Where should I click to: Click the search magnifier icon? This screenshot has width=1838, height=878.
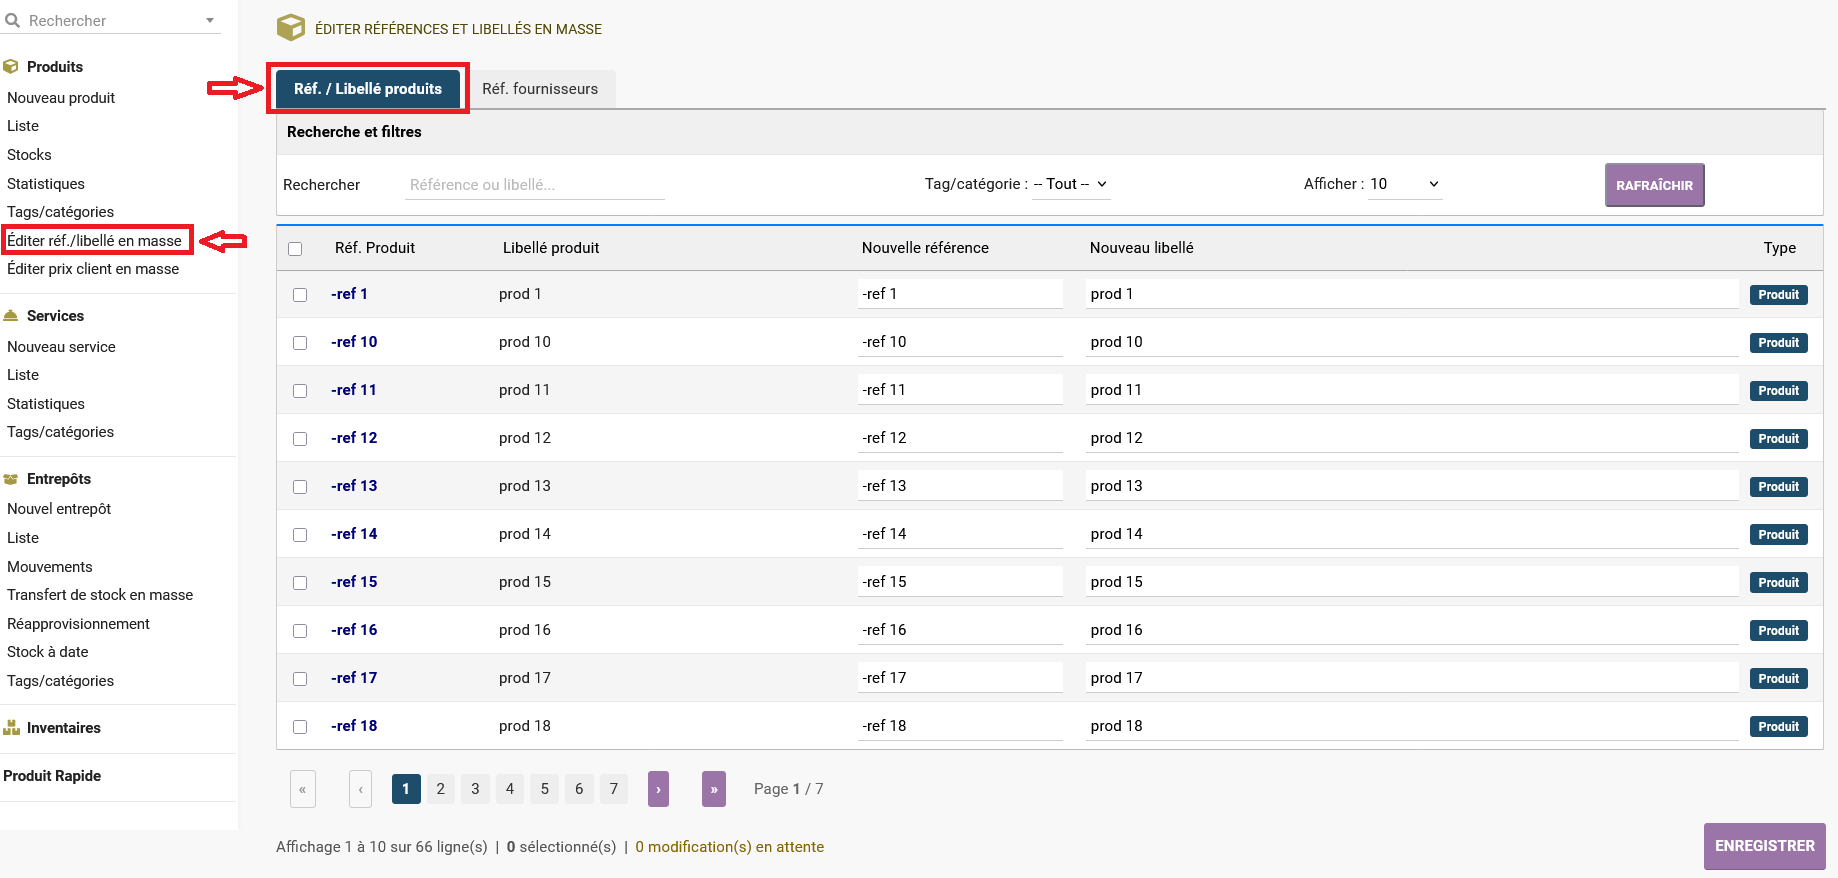pyautogui.click(x=12, y=20)
